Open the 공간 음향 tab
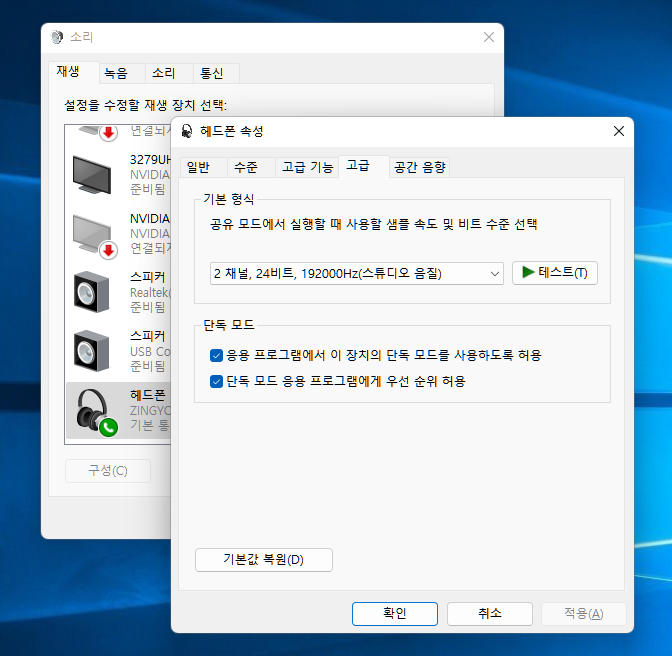The height and width of the screenshot is (656, 672). (420, 167)
